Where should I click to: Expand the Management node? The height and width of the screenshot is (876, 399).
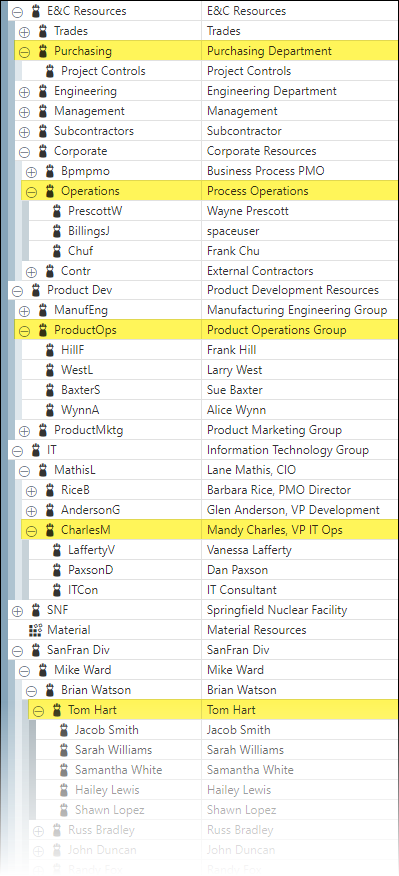pos(24,112)
